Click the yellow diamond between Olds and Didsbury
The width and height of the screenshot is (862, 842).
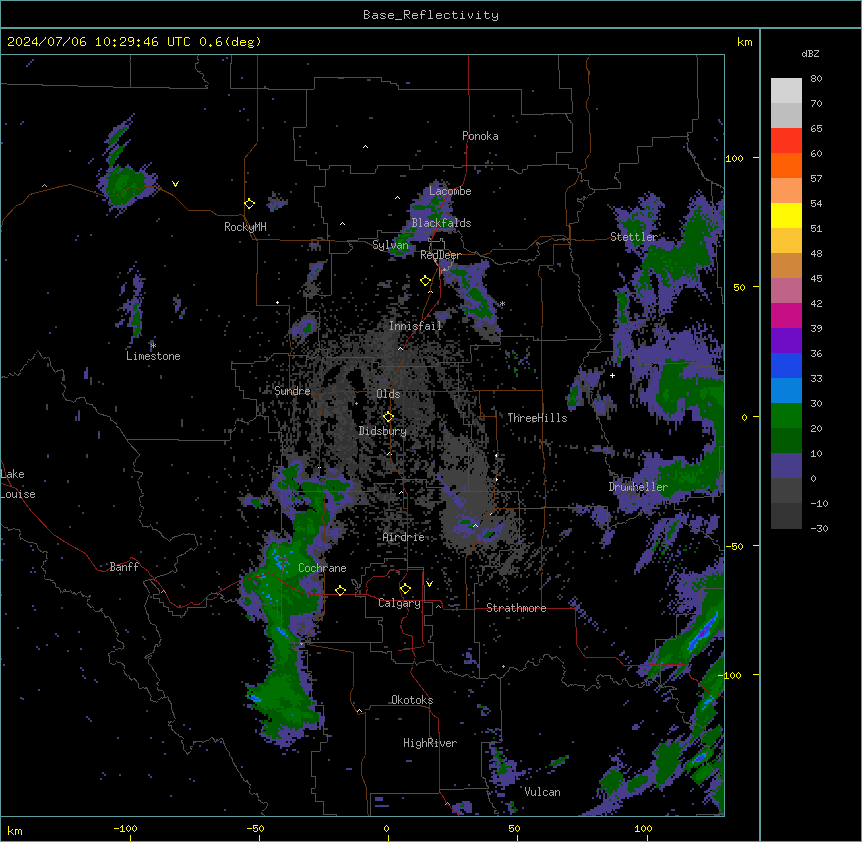[x=388, y=417]
